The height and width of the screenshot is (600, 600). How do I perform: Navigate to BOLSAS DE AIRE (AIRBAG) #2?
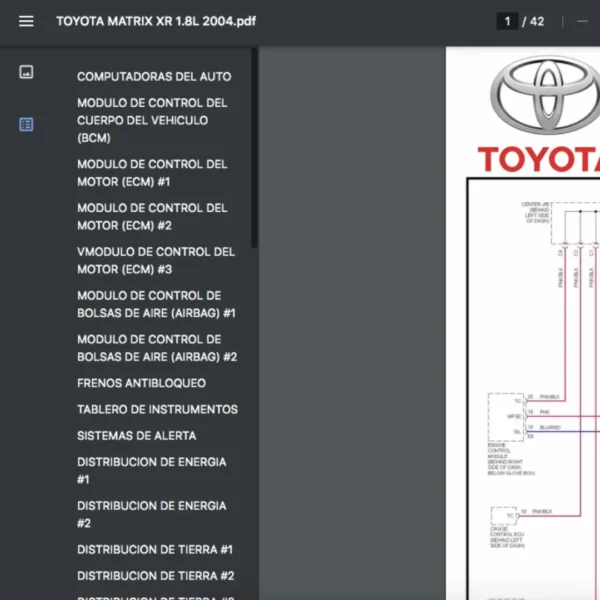[156, 348]
